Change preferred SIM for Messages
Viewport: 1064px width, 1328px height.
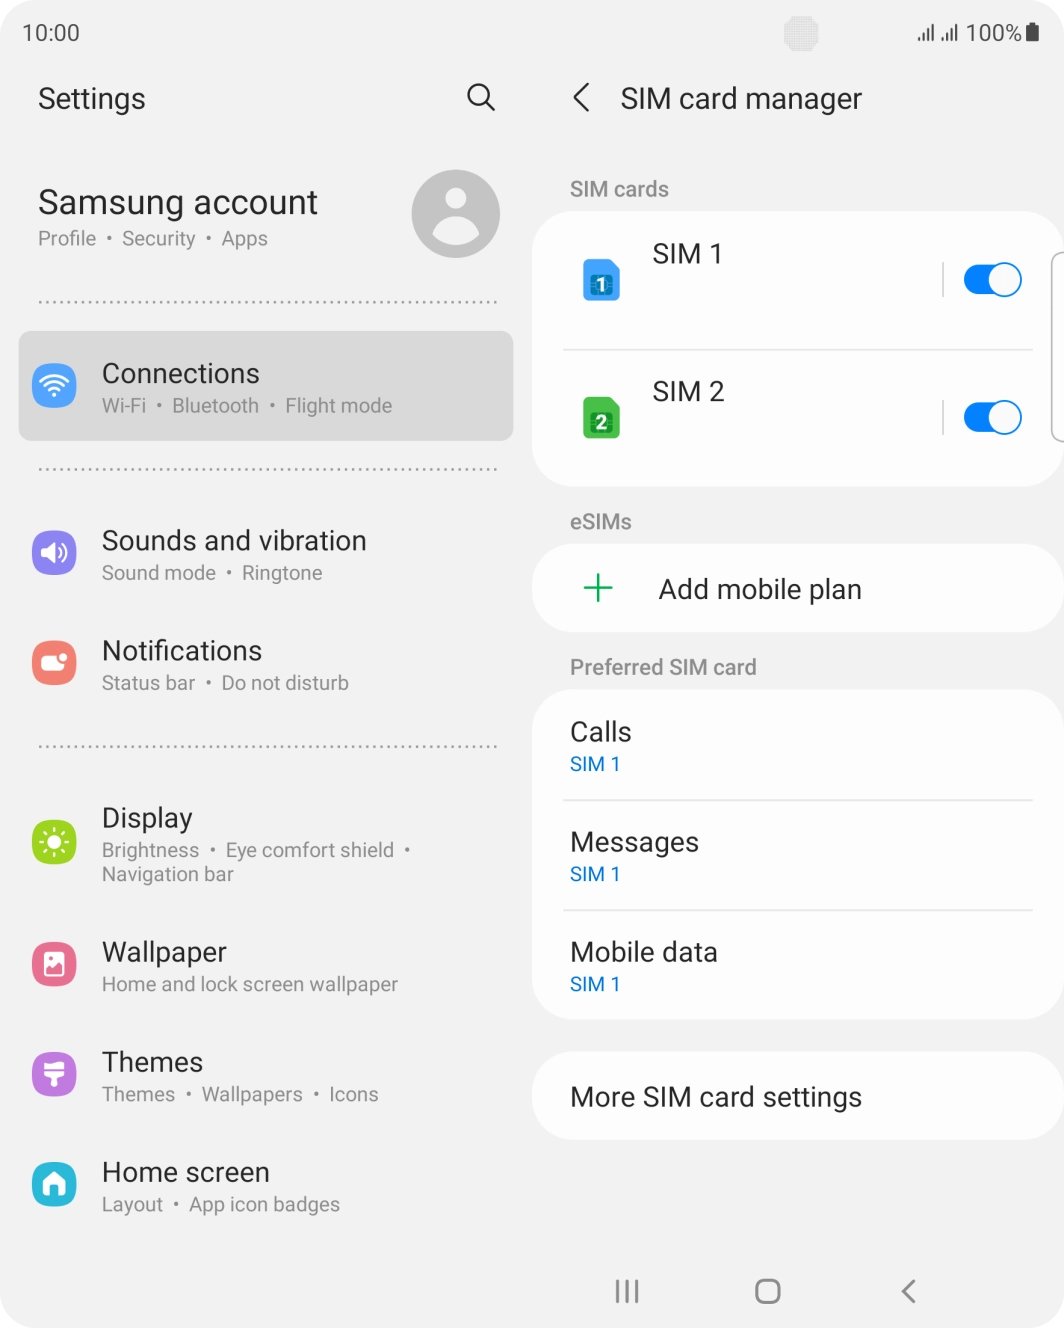click(798, 856)
